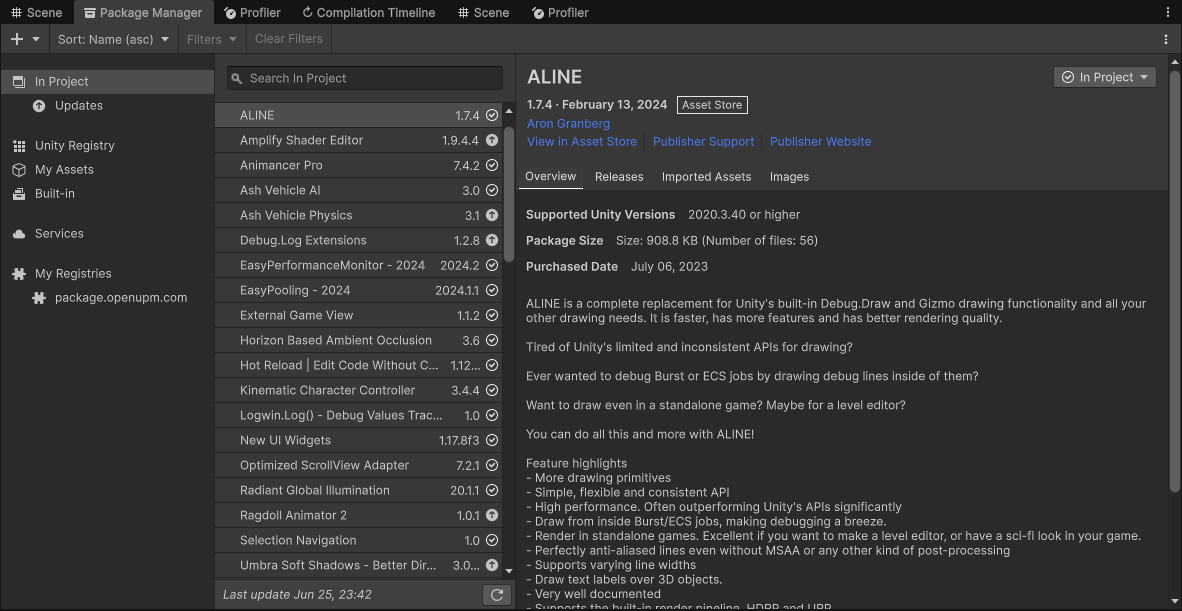Click the Updates arrow badge in sidebar

[38, 107]
